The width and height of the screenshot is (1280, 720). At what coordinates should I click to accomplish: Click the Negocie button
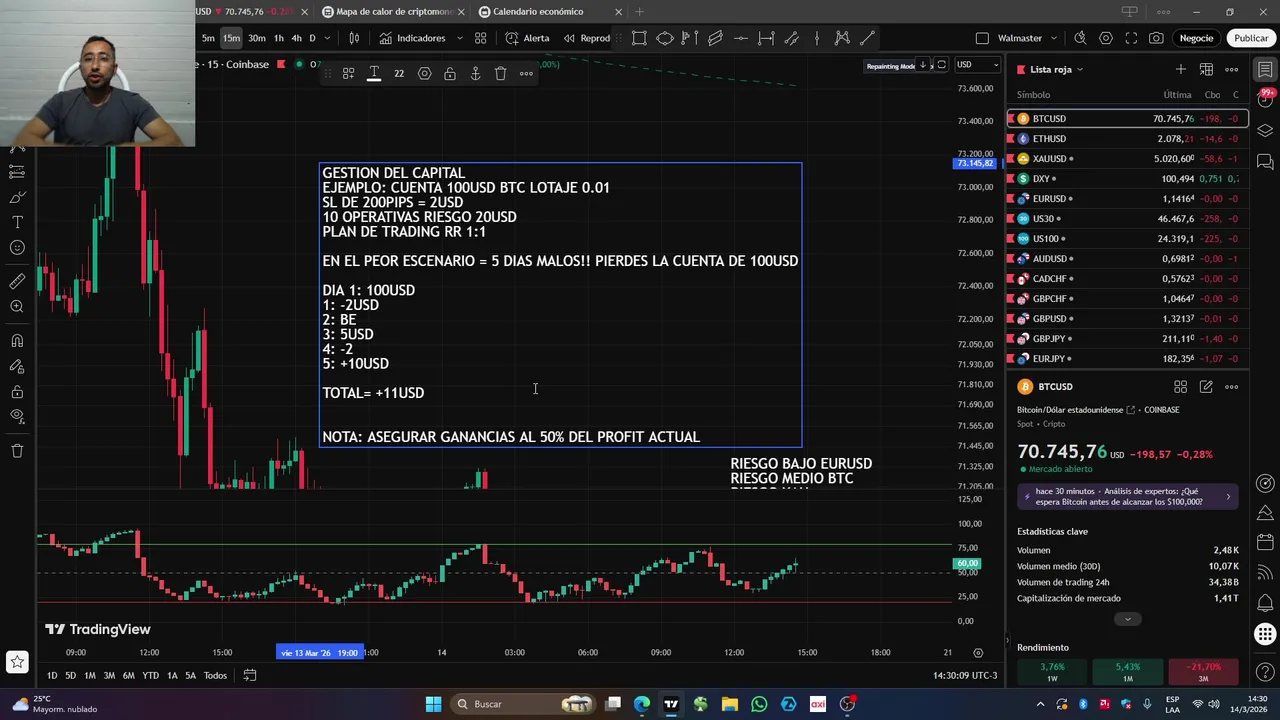(1196, 38)
